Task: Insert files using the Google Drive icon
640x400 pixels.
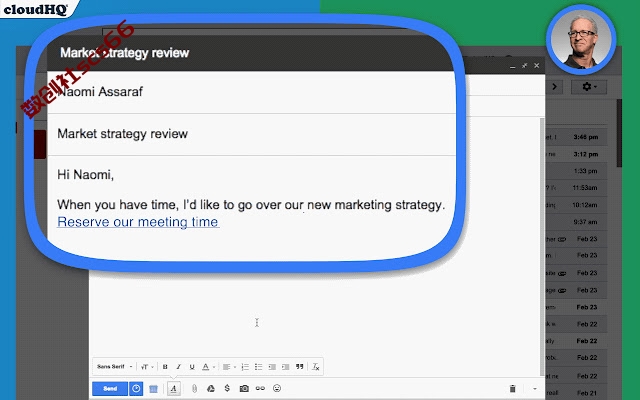Action: coord(211,389)
